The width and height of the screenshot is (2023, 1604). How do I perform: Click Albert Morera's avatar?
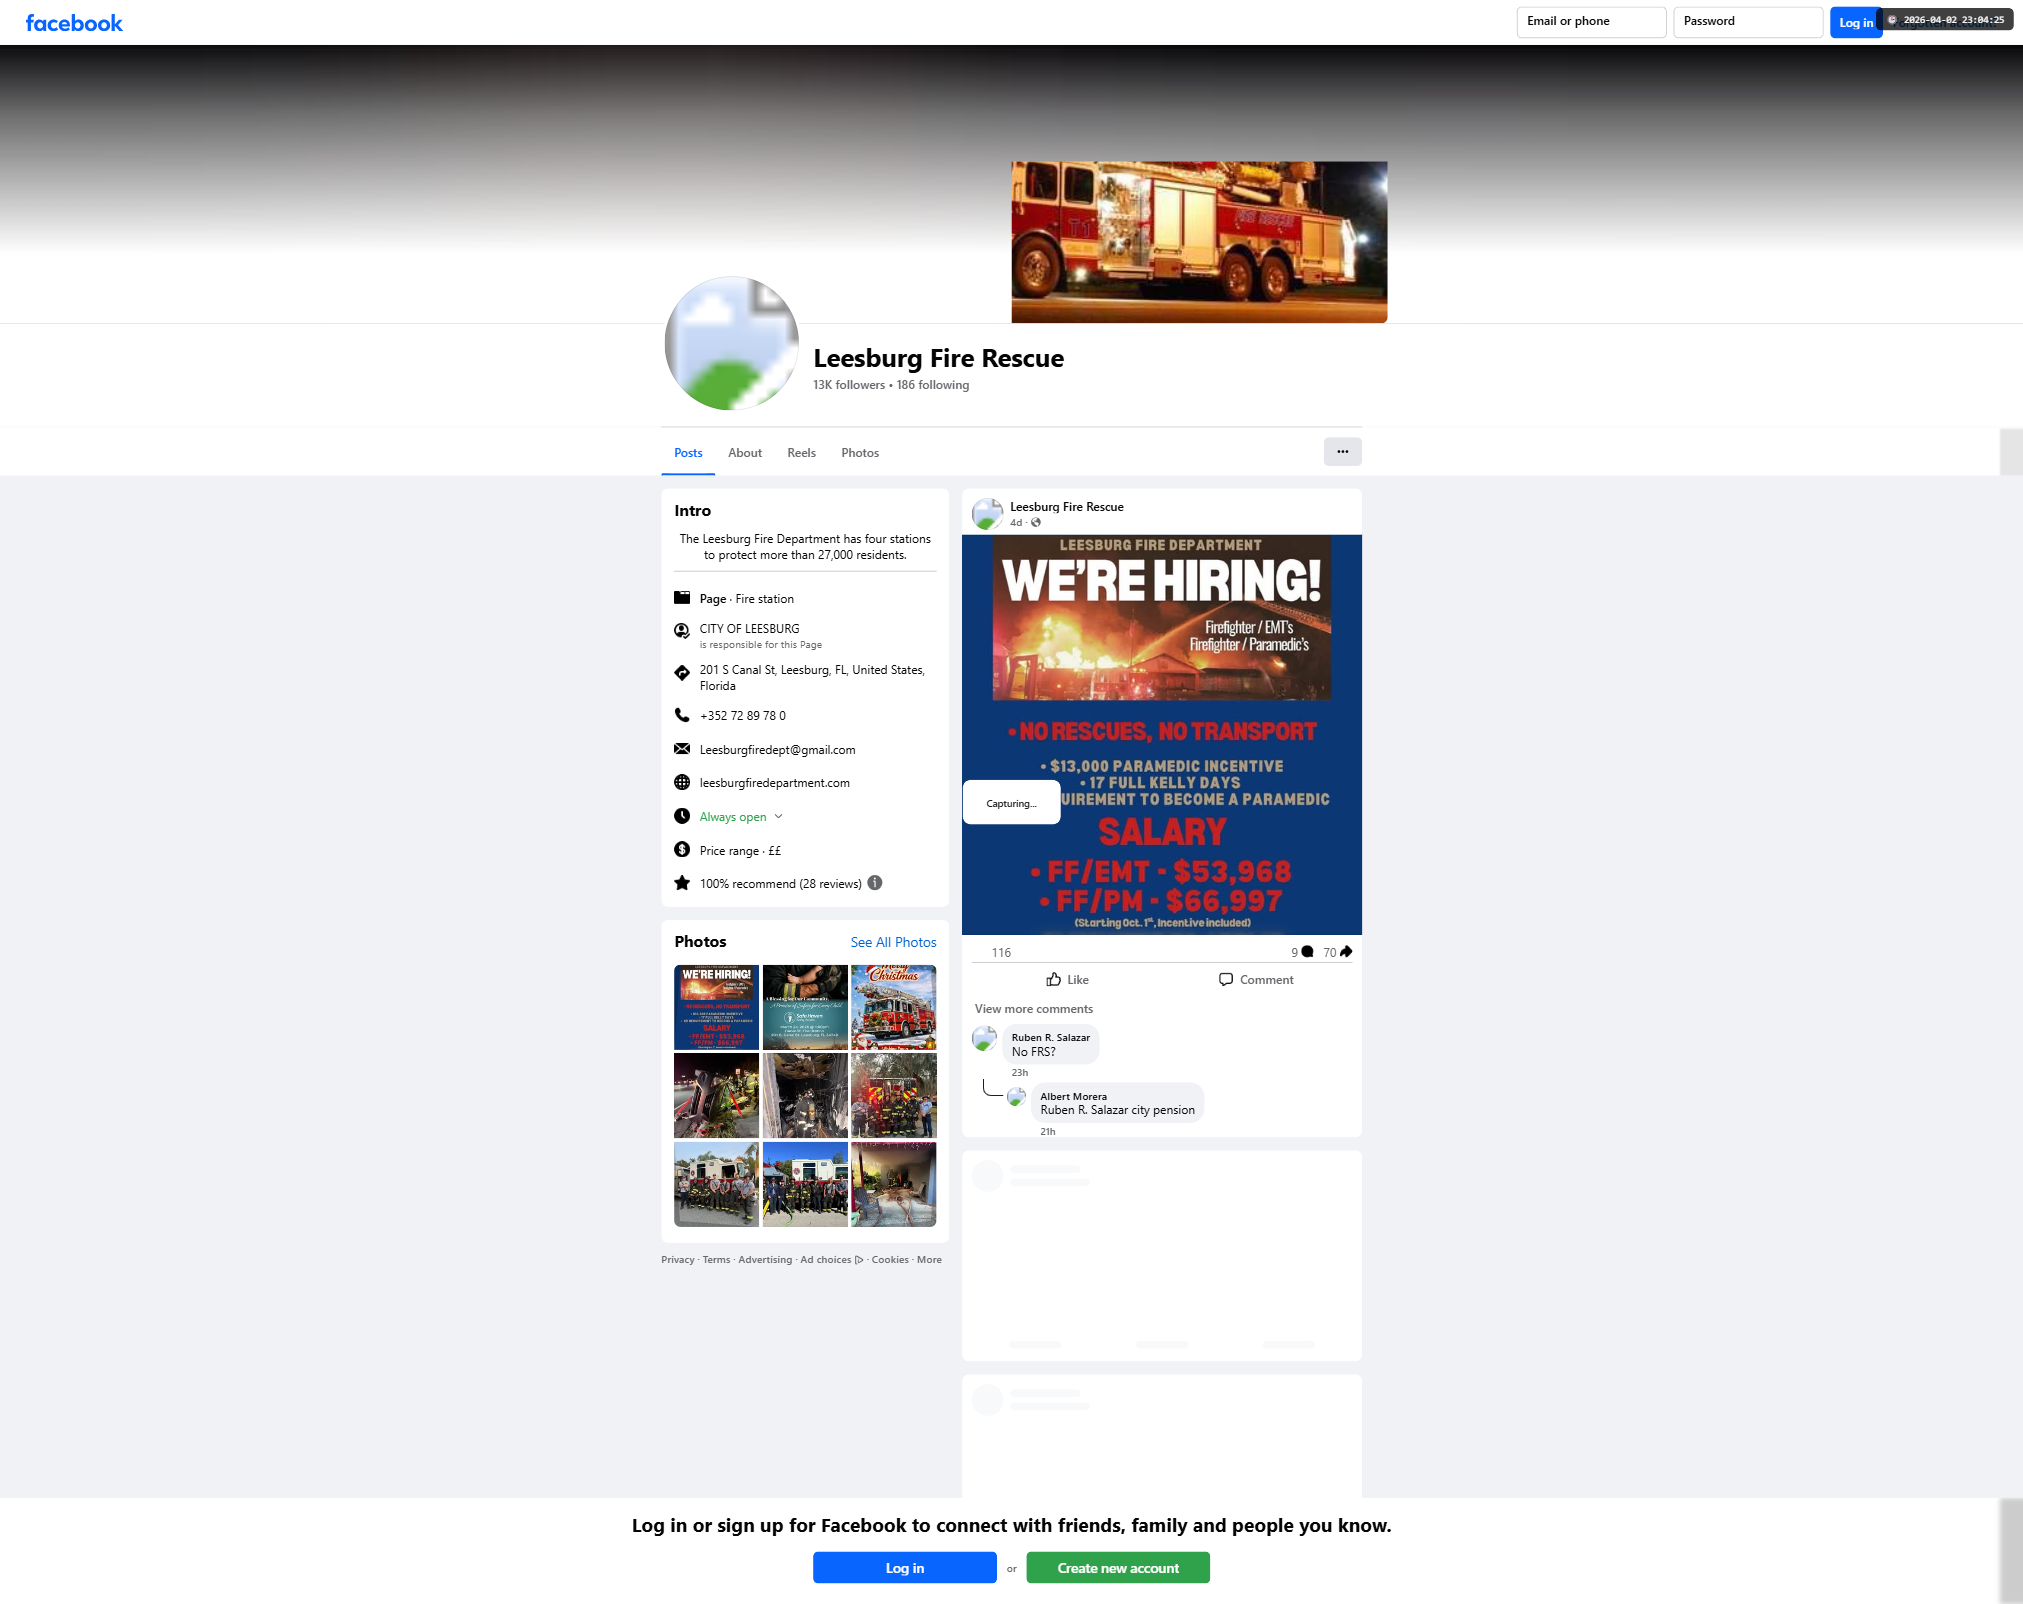coord(1016,1097)
